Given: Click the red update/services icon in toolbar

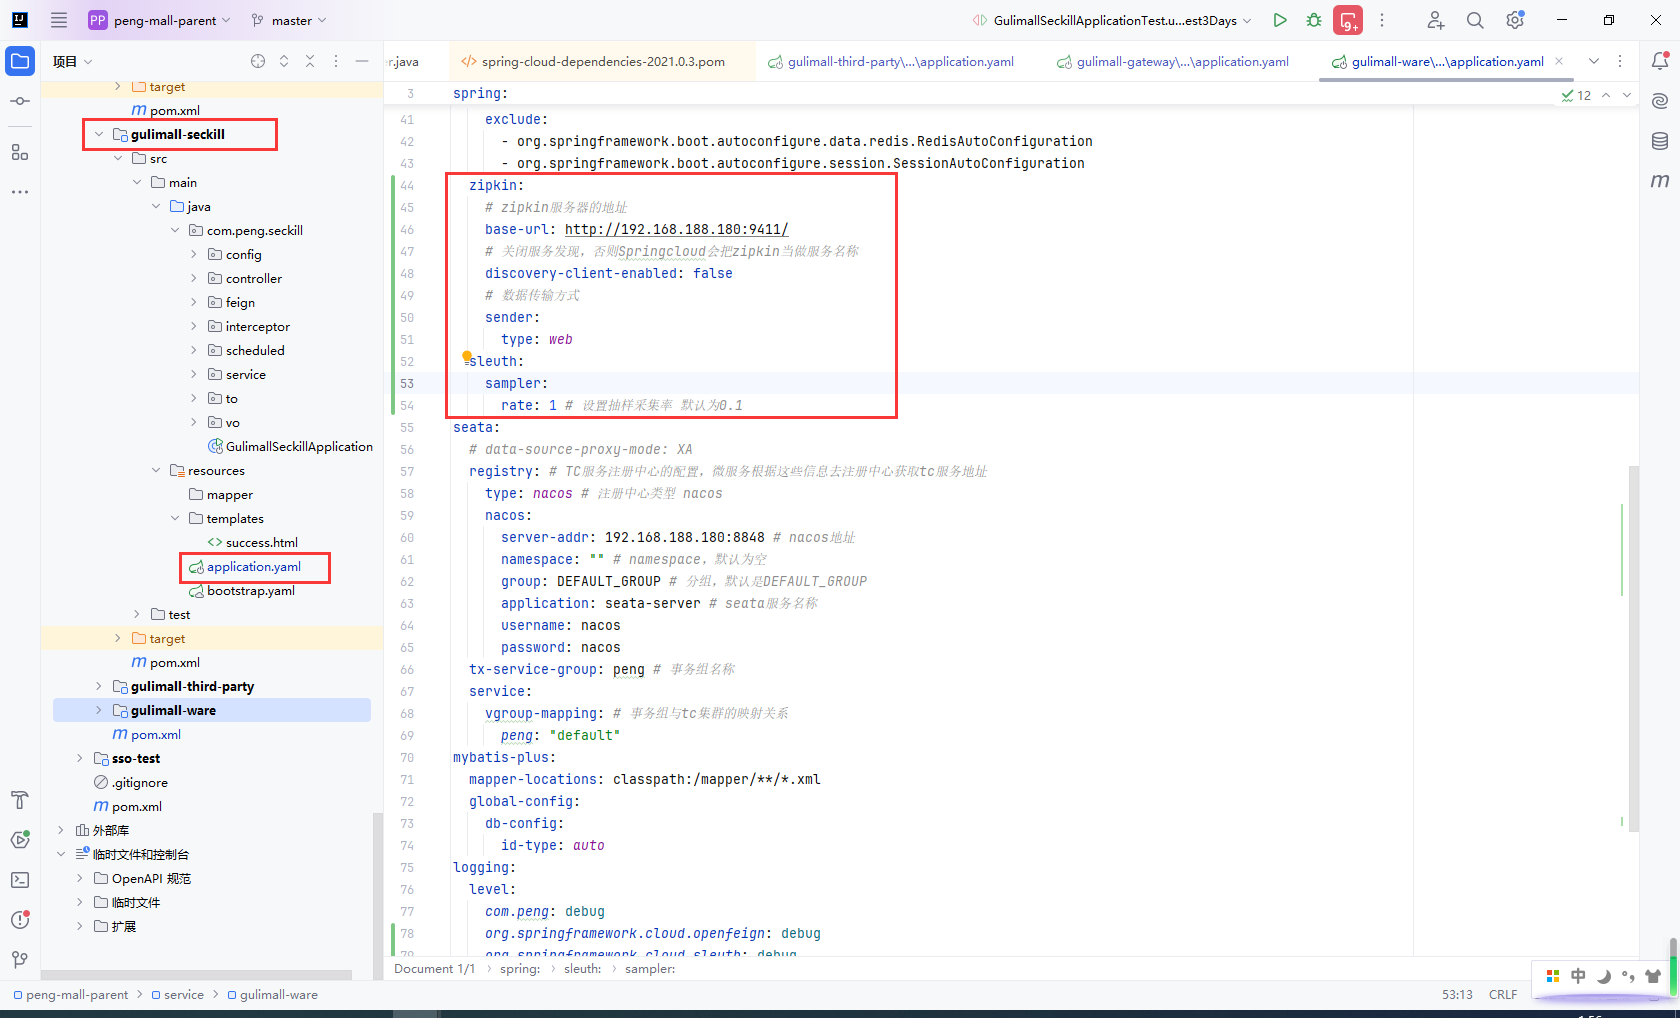Looking at the screenshot, I should [x=1348, y=20].
